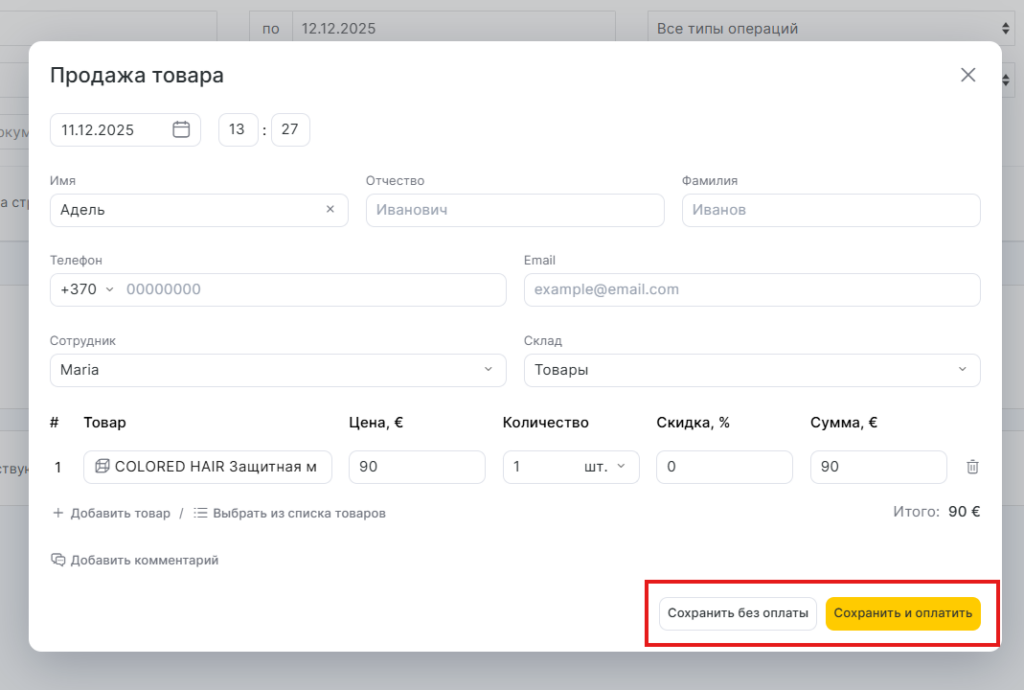Click the comment bubble icon beside Добавить комментарий
Image resolution: width=1024 pixels, height=690 pixels.
58,560
